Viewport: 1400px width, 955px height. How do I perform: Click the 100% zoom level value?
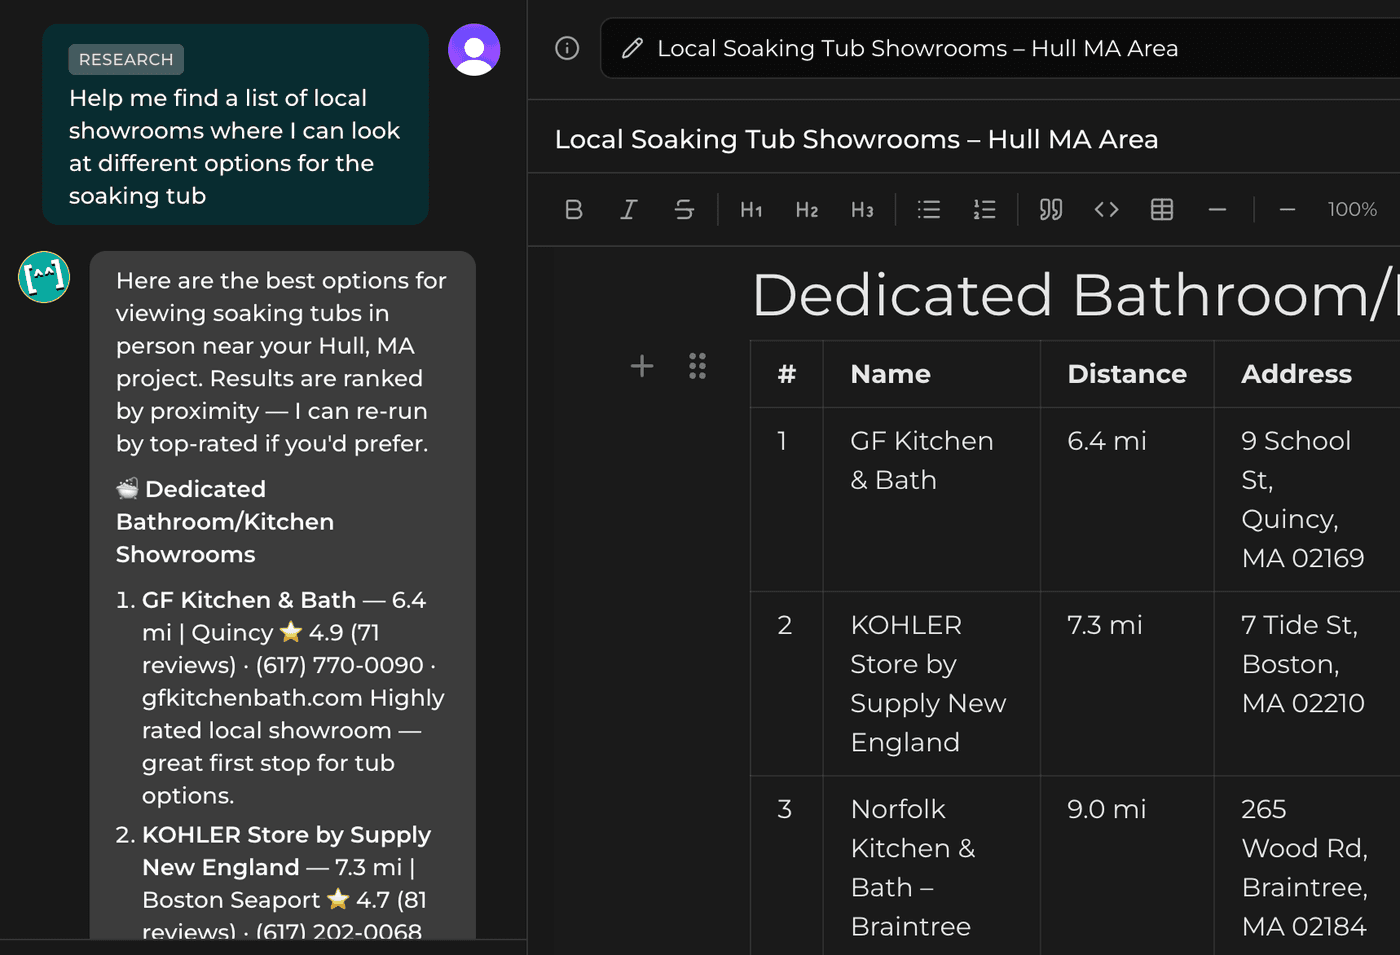tap(1352, 210)
